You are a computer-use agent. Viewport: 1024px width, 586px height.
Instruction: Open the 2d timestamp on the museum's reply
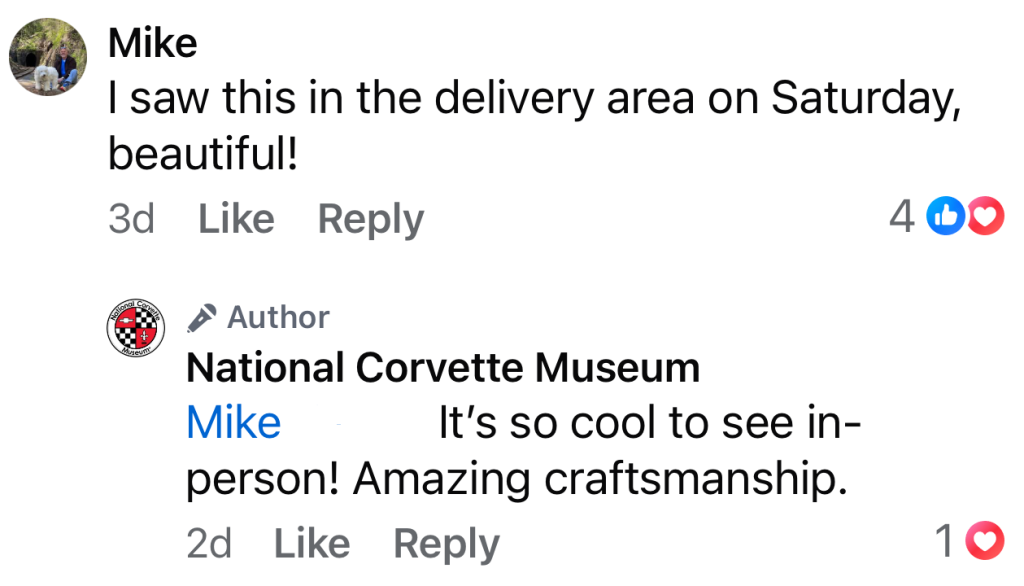(x=209, y=544)
